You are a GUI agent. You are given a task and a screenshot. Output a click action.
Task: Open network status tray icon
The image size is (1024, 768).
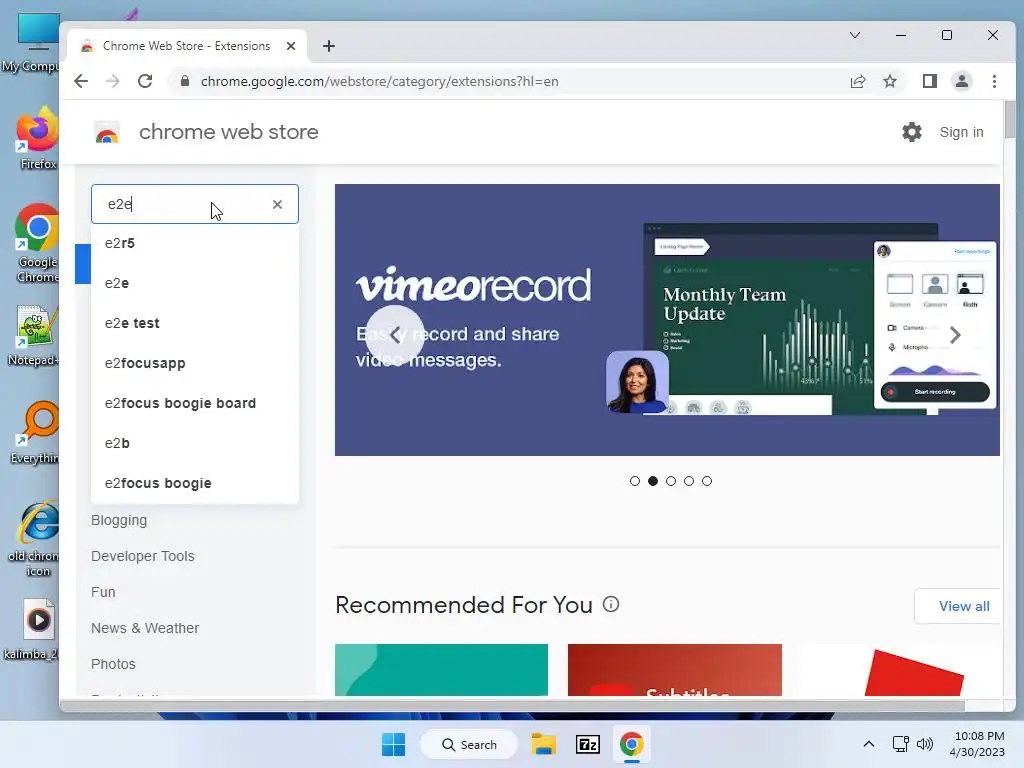(901, 744)
